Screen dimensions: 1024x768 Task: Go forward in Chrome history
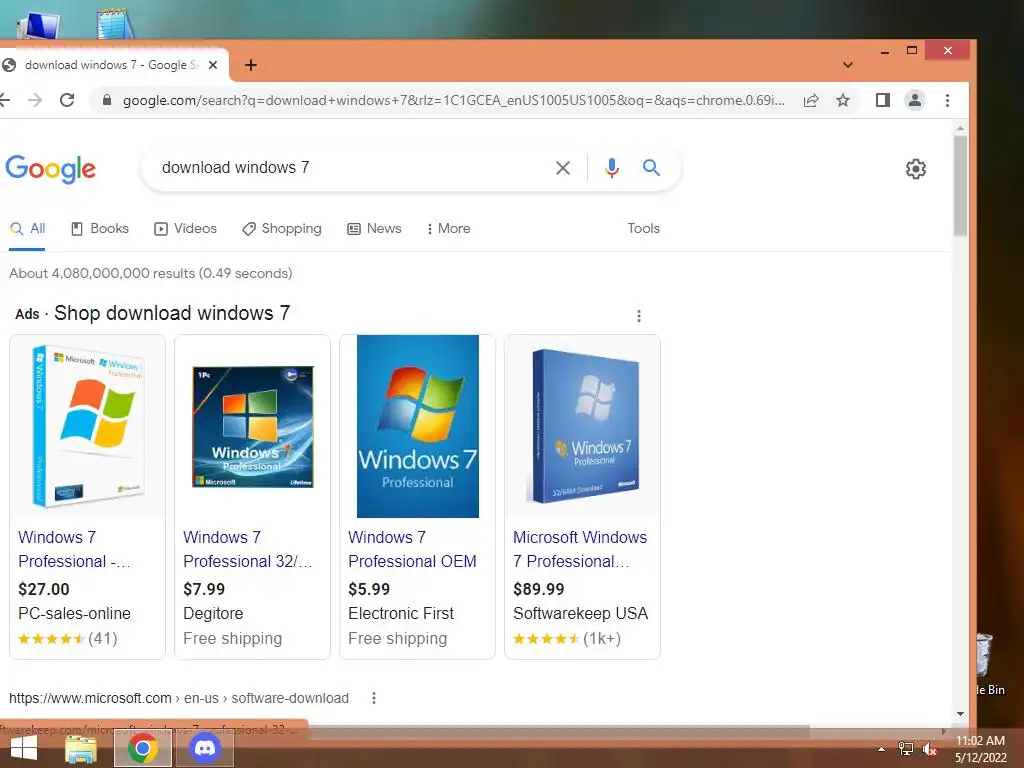(35, 100)
